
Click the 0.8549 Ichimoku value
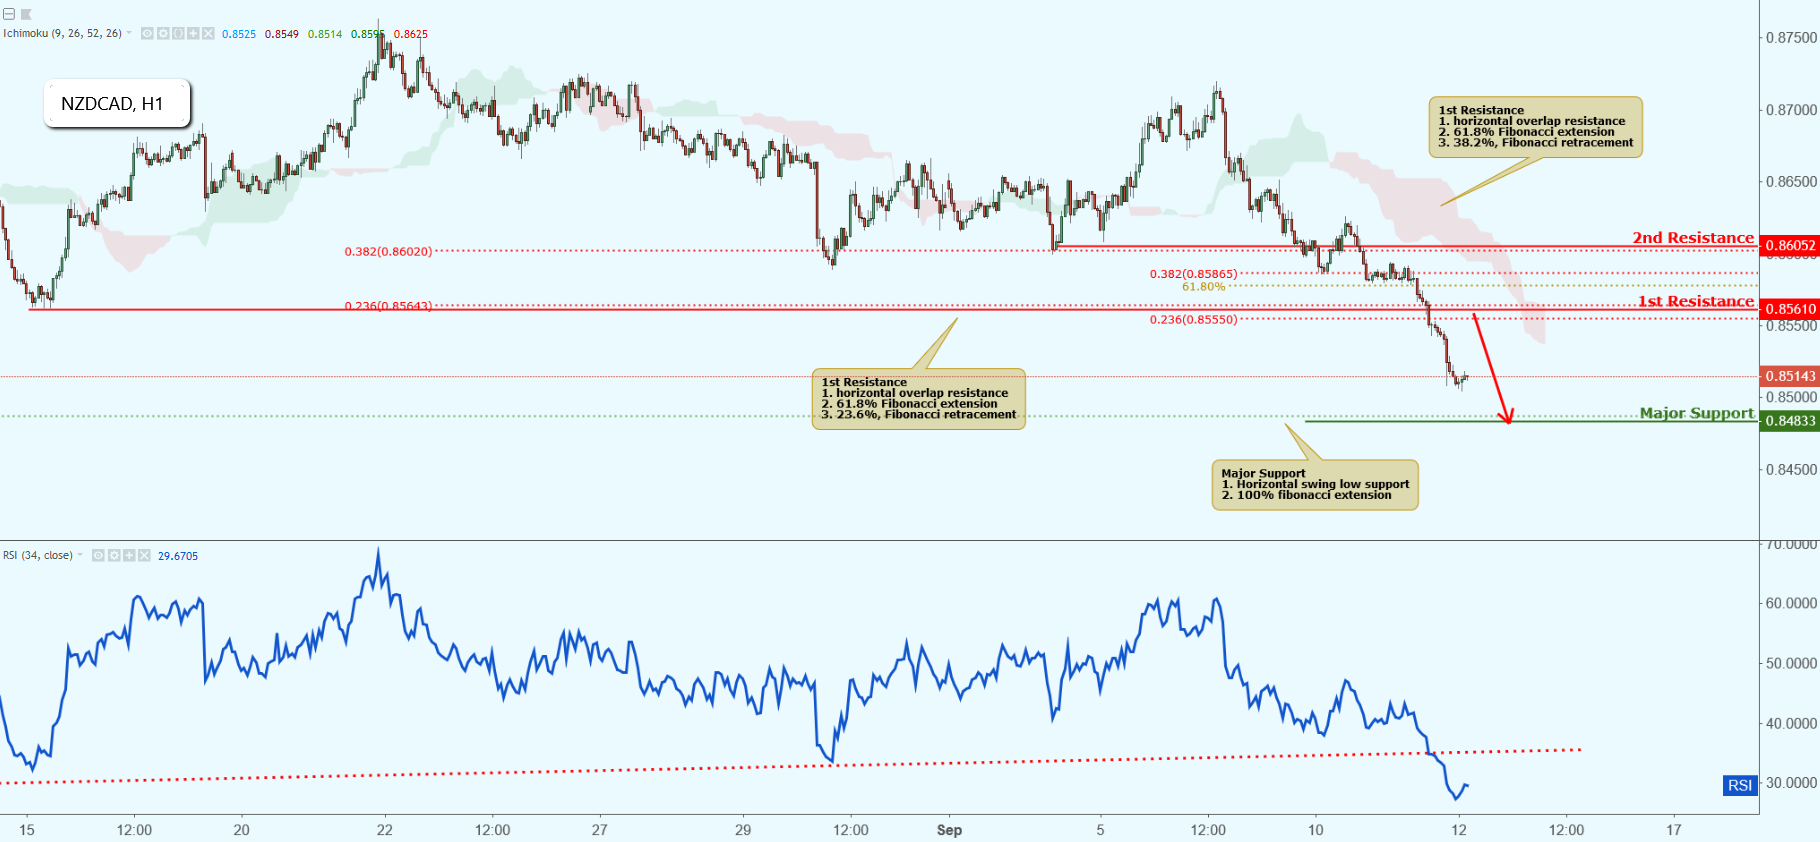pos(282,34)
